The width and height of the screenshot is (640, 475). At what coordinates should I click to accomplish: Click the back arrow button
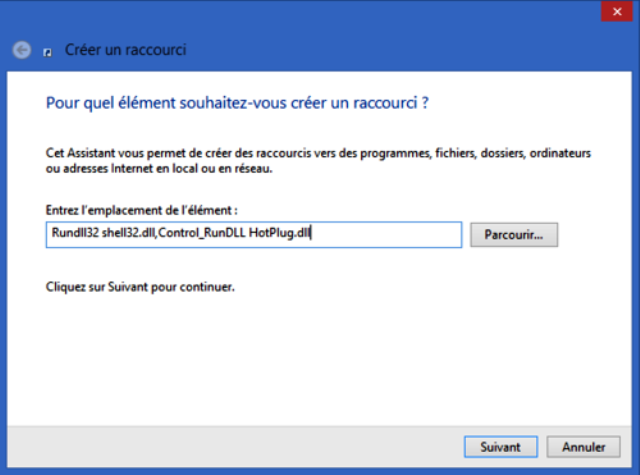(x=22, y=50)
